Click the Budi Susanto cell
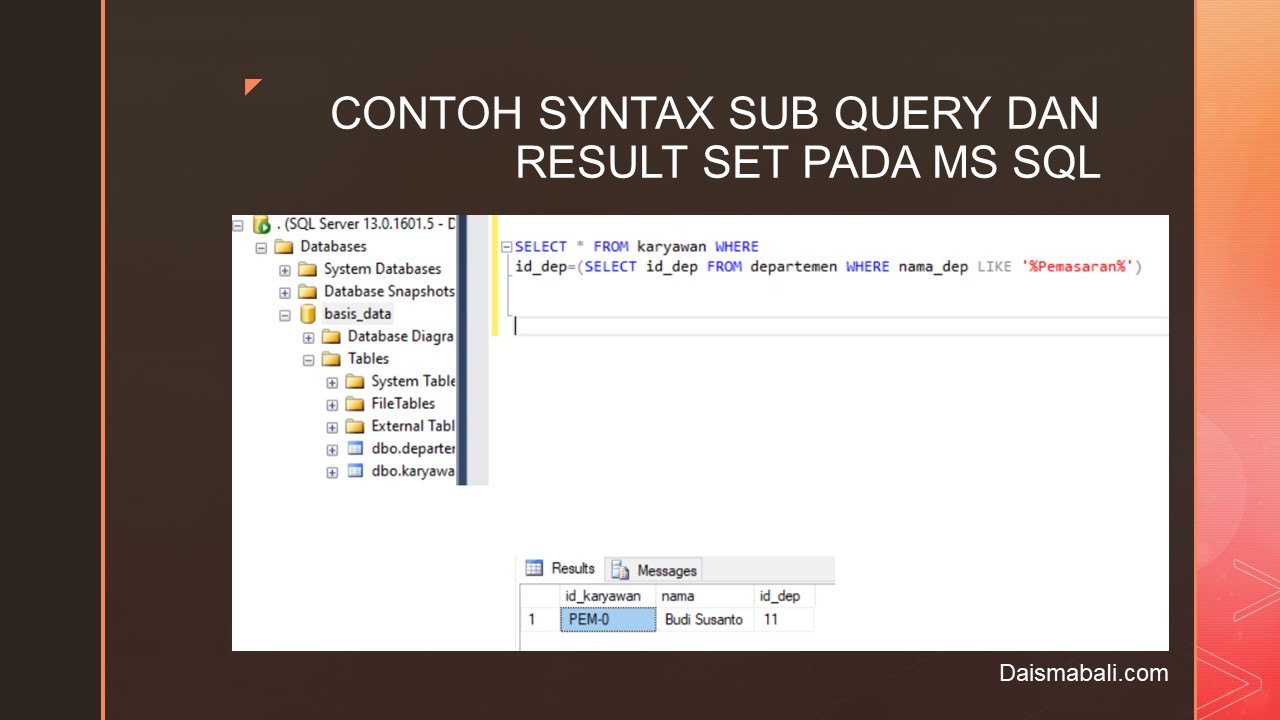 click(703, 620)
